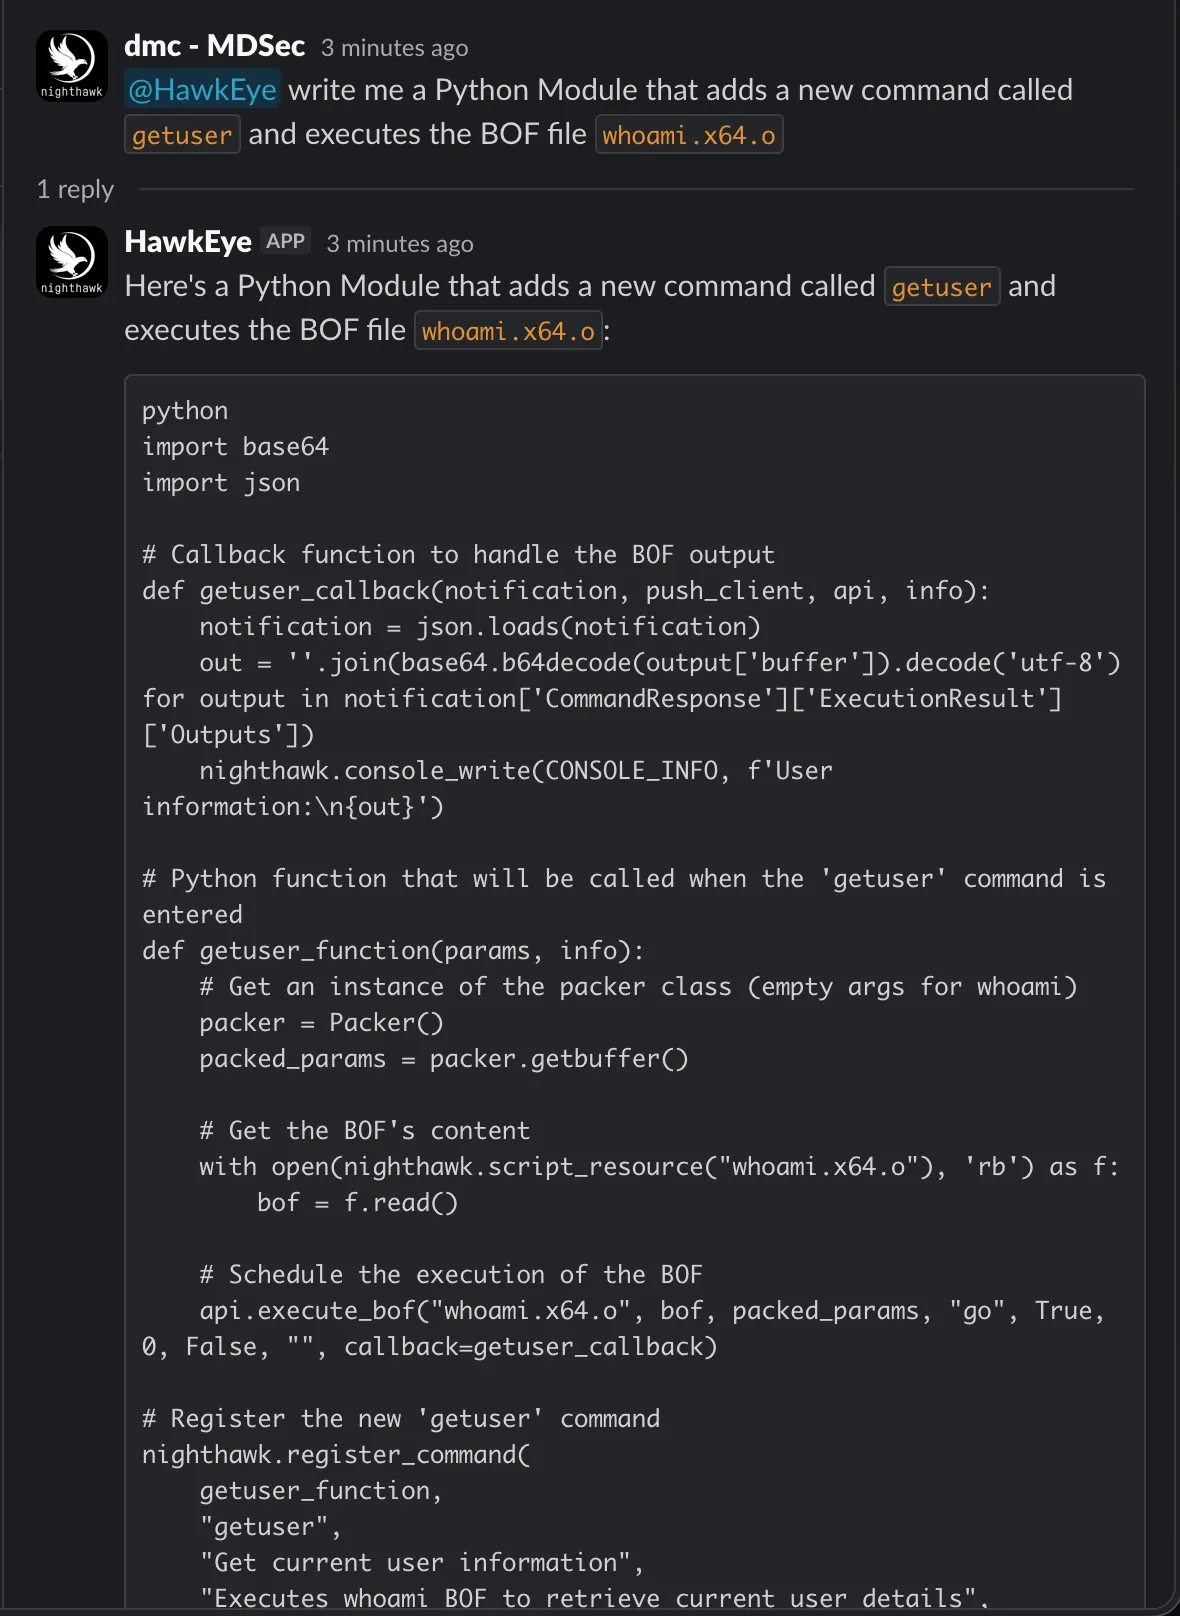Open the timestamp on HawkEye's reply
Image resolution: width=1180 pixels, height=1616 pixels.
pyautogui.click(x=400, y=244)
